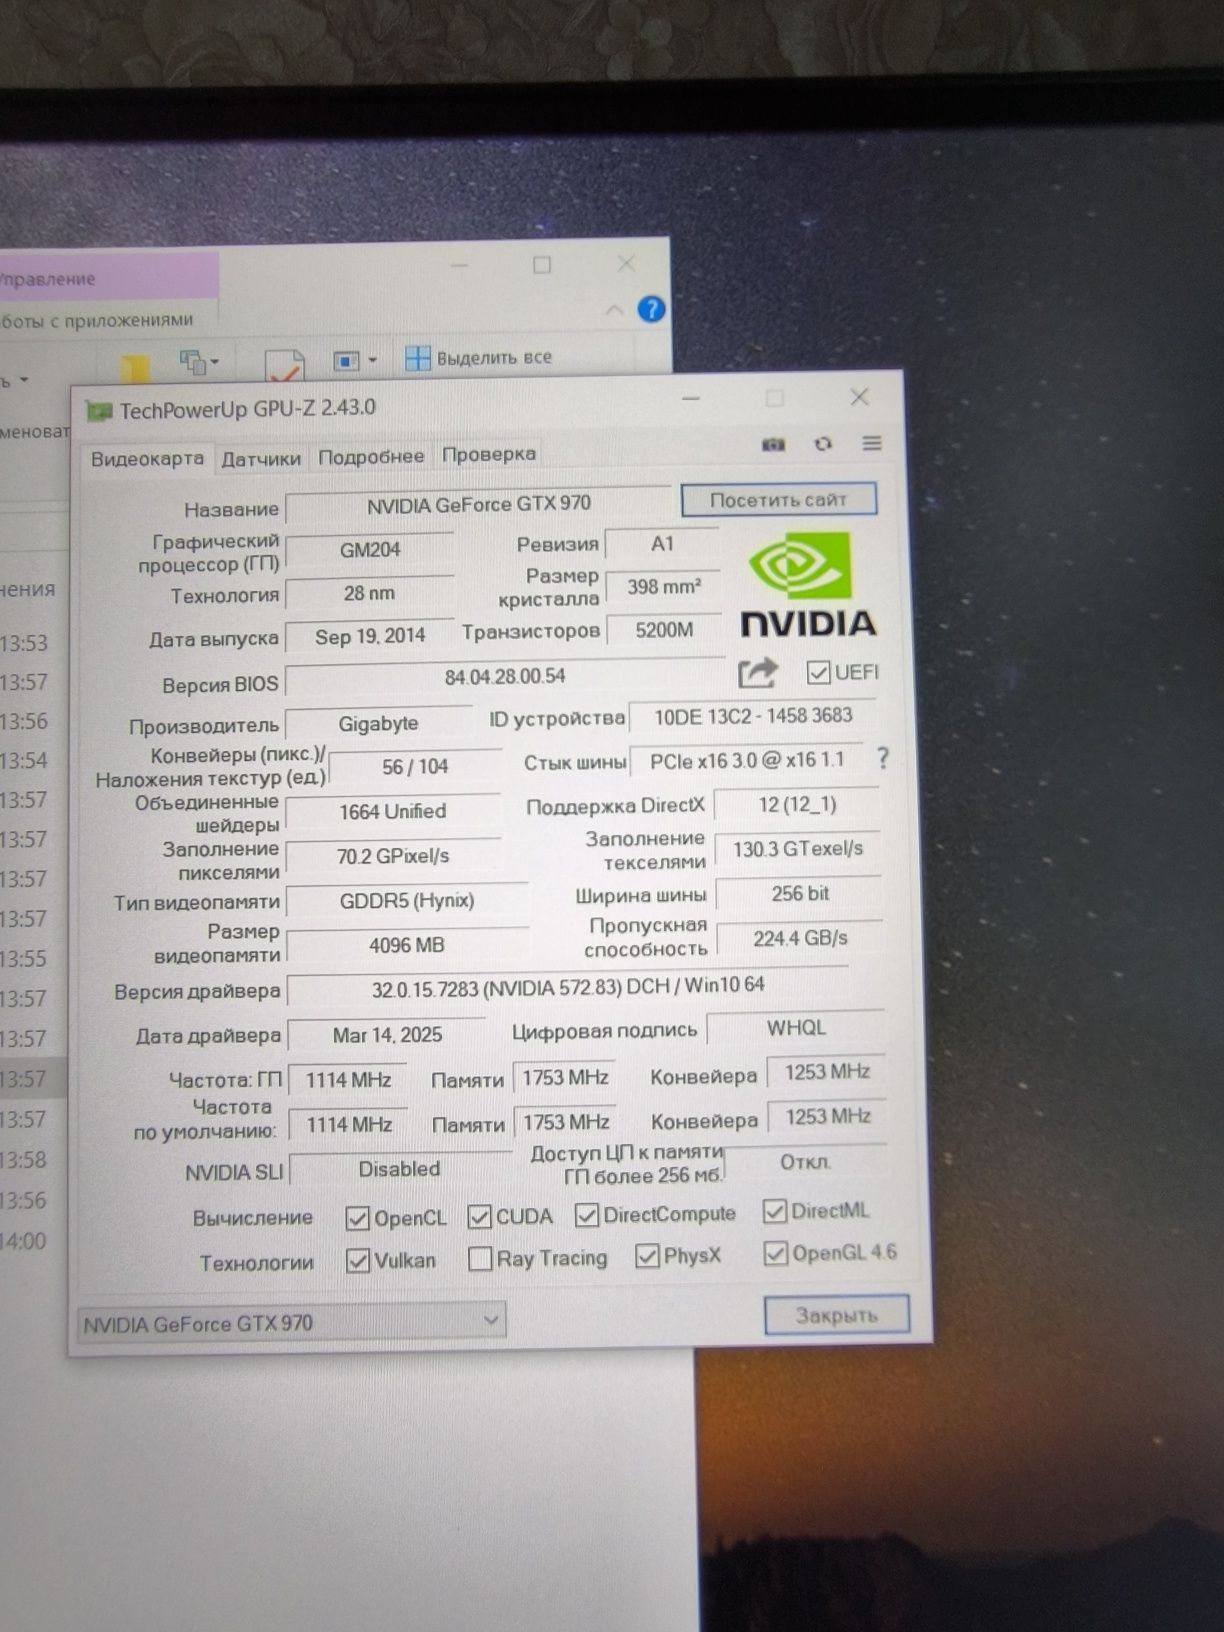Click the 'GDDR5 (Hynix)' memory type value
Viewport: 1224px width, 1632px height.
pos(407,900)
